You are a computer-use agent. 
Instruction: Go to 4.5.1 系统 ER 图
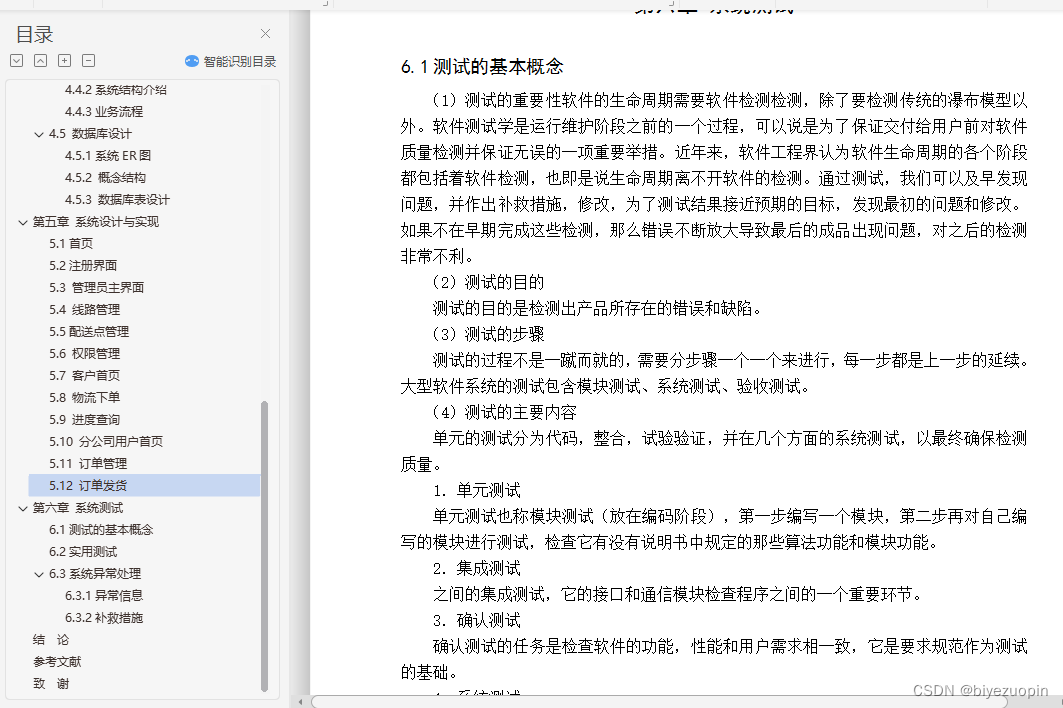pyautogui.click(x=108, y=155)
